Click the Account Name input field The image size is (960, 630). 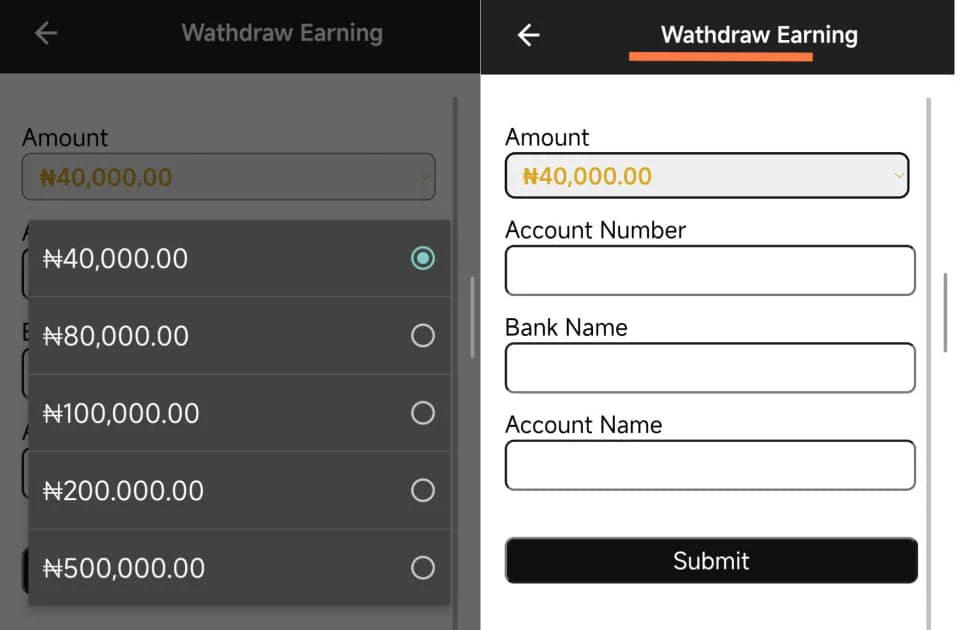click(x=710, y=465)
